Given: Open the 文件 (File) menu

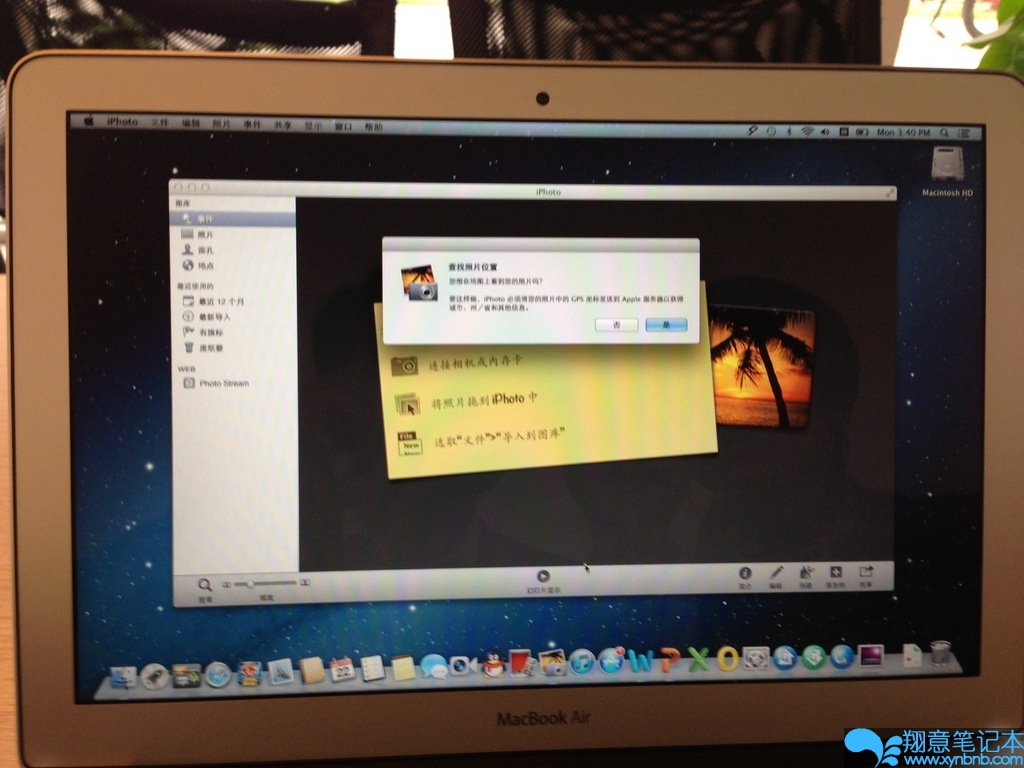Looking at the screenshot, I should pos(160,123).
